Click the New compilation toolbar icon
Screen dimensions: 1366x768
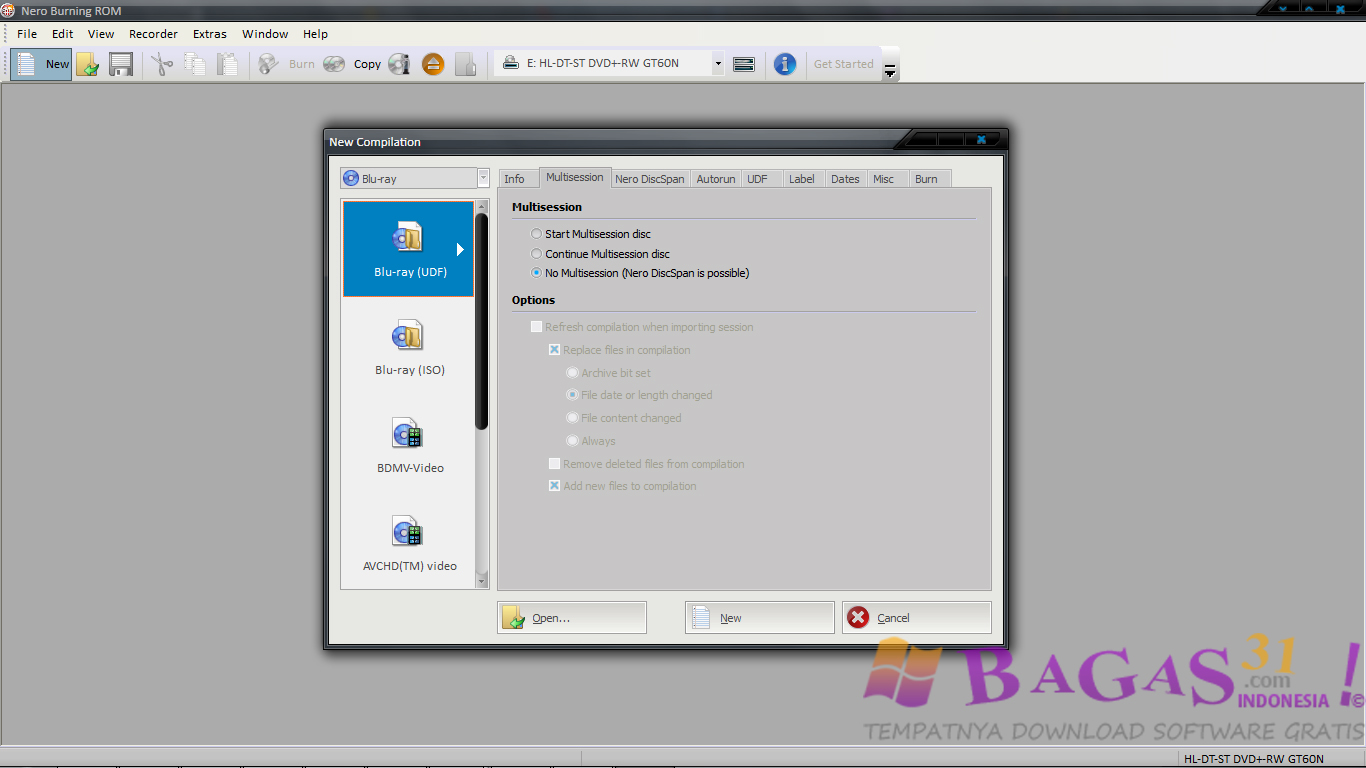[x=41, y=64]
